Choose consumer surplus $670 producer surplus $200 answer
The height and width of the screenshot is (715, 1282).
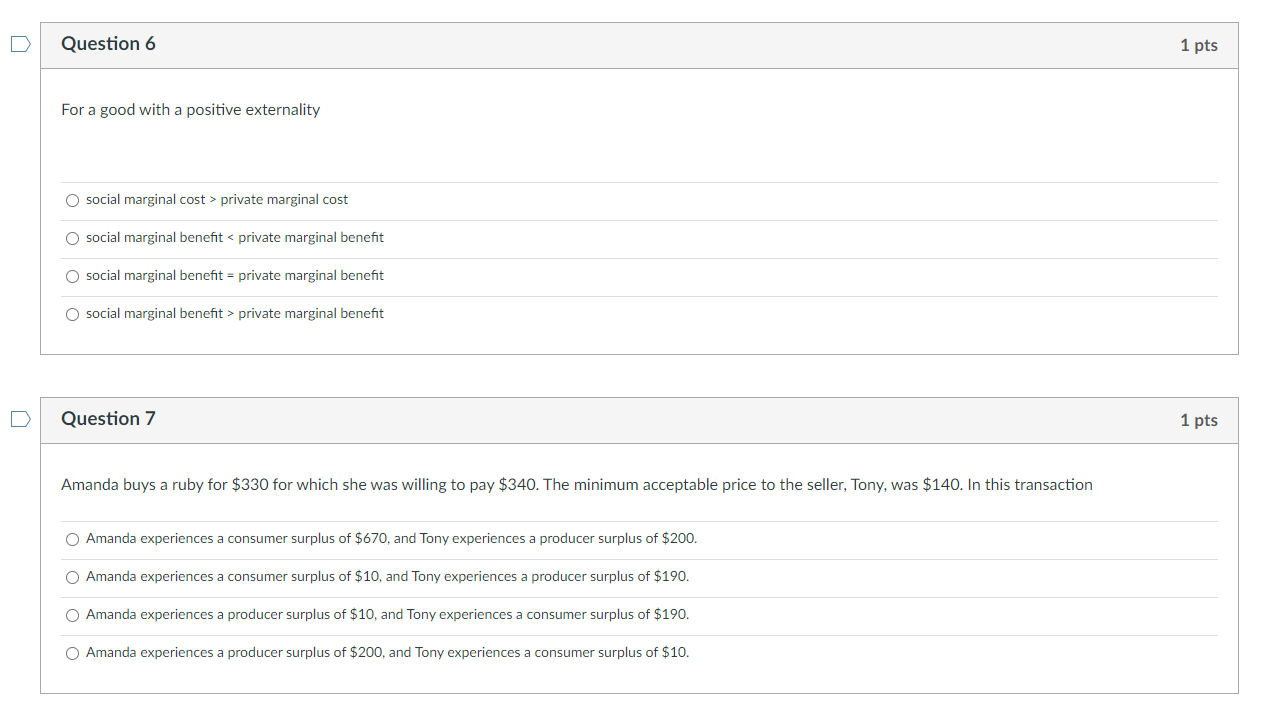pyautogui.click(x=72, y=539)
